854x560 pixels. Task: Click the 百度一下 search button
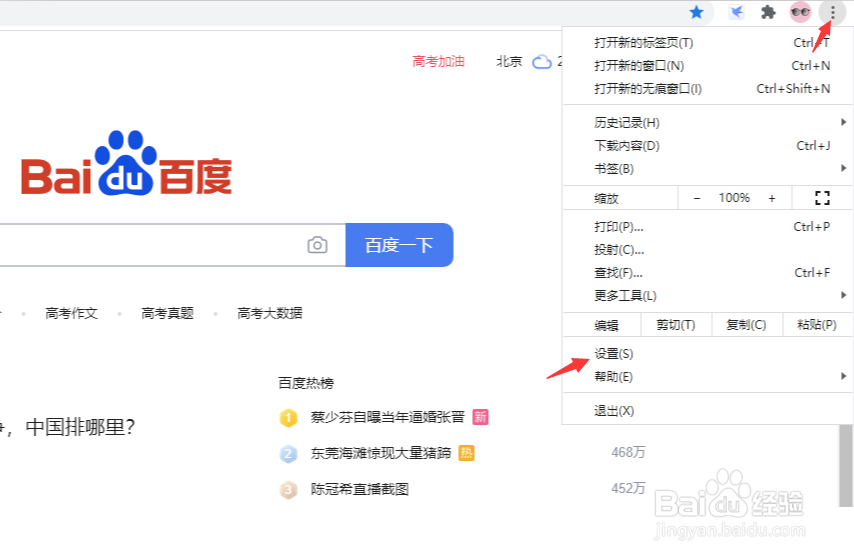(399, 245)
